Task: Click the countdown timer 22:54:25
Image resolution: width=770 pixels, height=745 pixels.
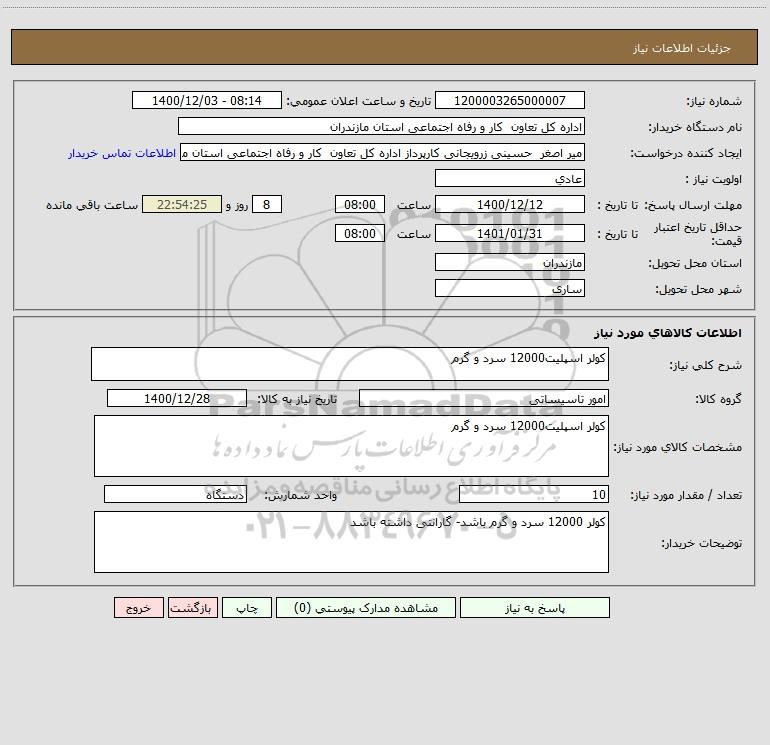Action: (x=182, y=204)
